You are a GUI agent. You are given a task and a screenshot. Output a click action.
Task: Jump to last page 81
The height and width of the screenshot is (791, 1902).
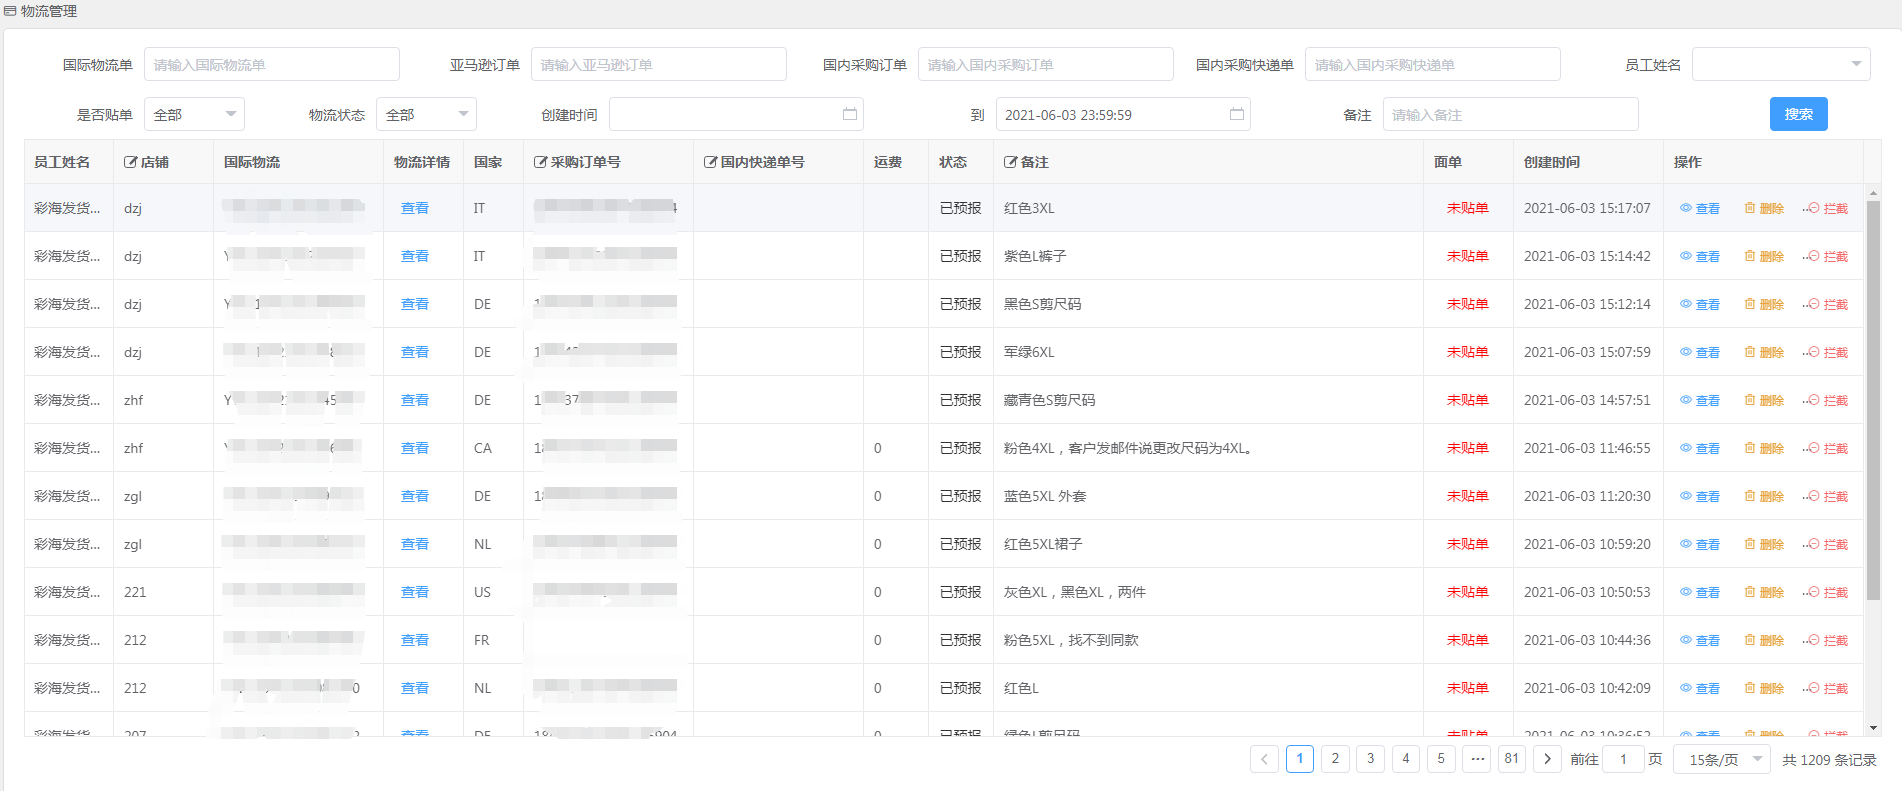point(1511,759)
